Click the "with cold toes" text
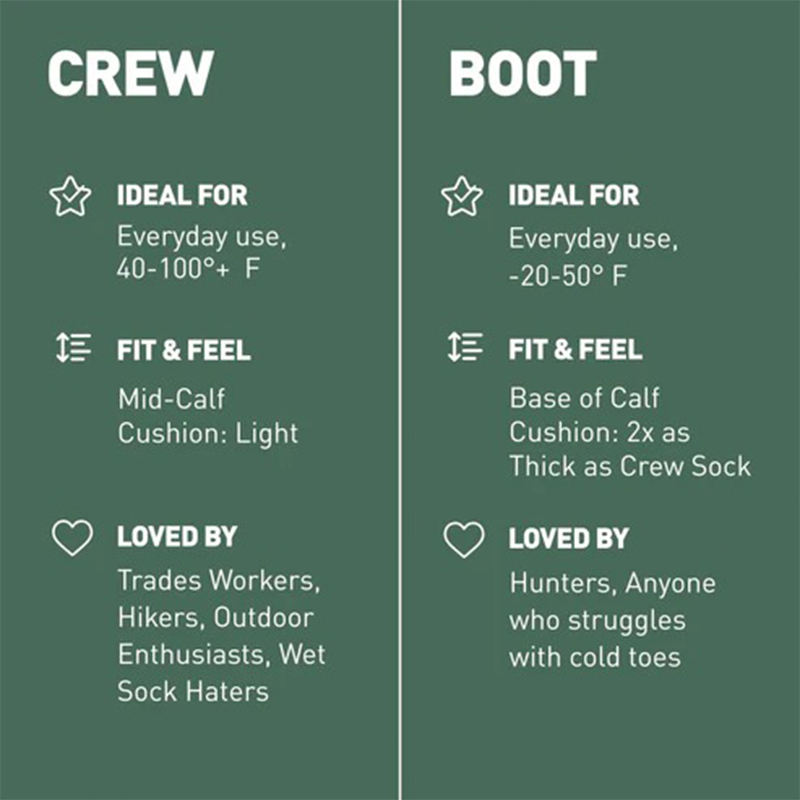 click(594, 657)
